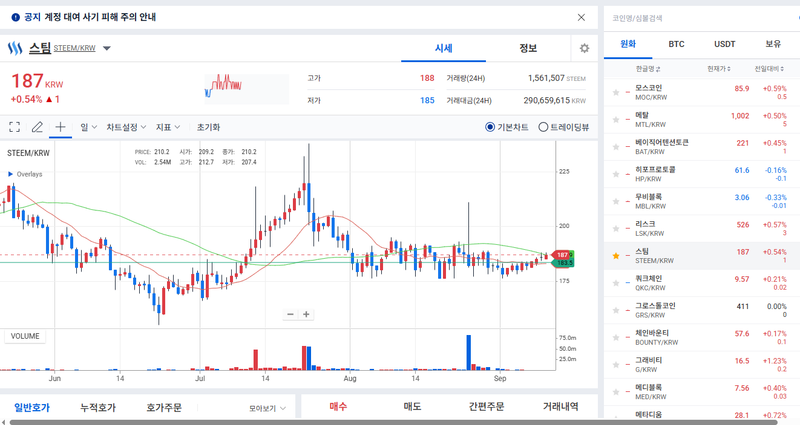The height and width of the screenshot is (425, 800).
Task: Open the 지표 indicators dropdown
Action: 168,127
